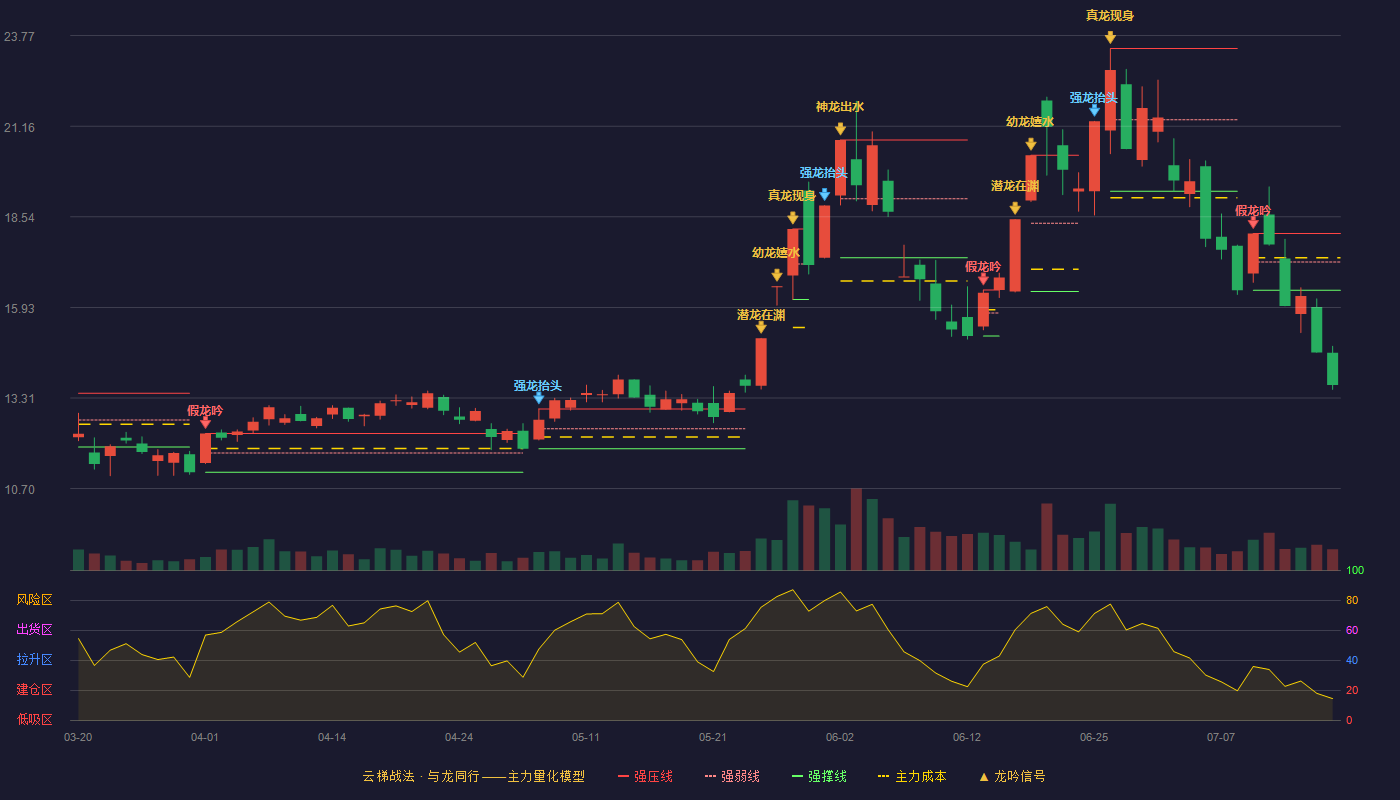This screenshot has width=1400, height=800.
Task: Click the 13.31 price axis label
Action: (19, 399)
